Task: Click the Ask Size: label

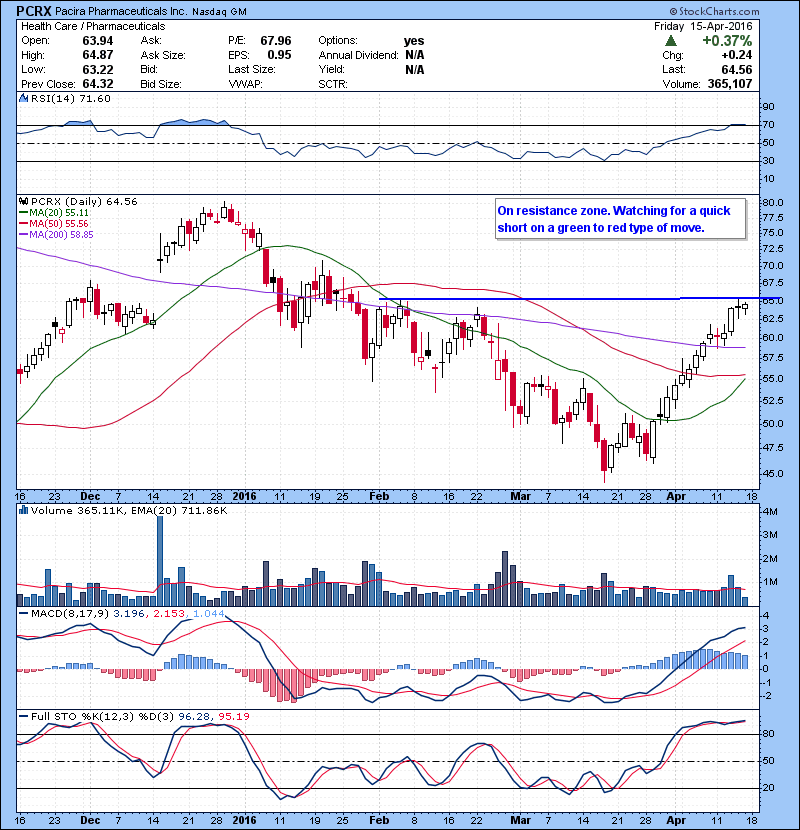Action: [x=163, y=55]
